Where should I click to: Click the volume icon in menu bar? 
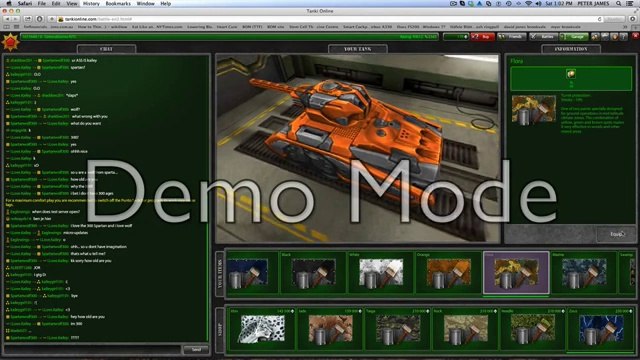(x=538, y=4)
